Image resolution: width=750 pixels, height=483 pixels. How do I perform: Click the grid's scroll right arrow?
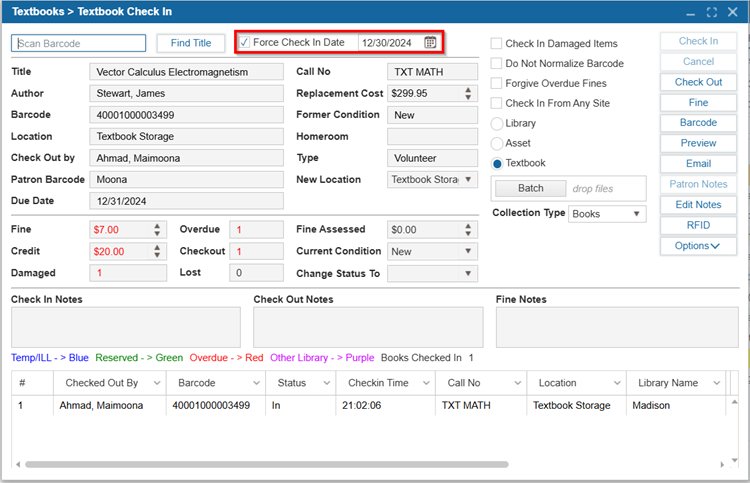click(x=722, y=464)
